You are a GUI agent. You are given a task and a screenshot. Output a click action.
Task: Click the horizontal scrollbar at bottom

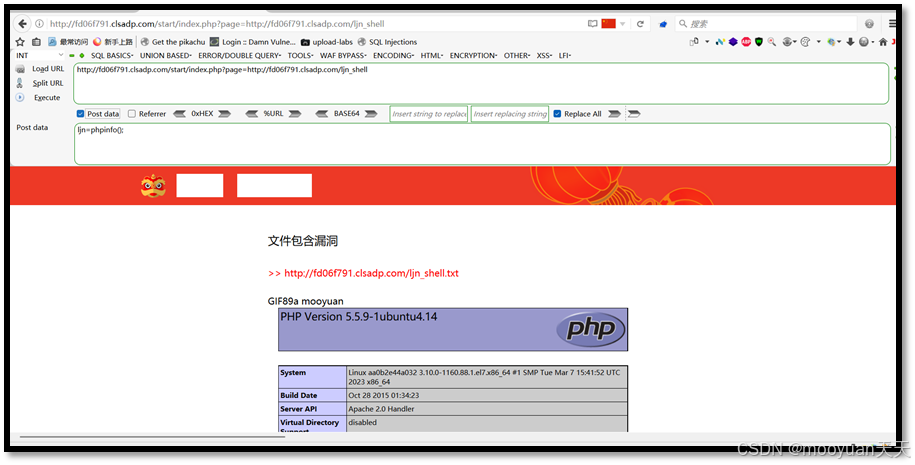click(152, 436)
